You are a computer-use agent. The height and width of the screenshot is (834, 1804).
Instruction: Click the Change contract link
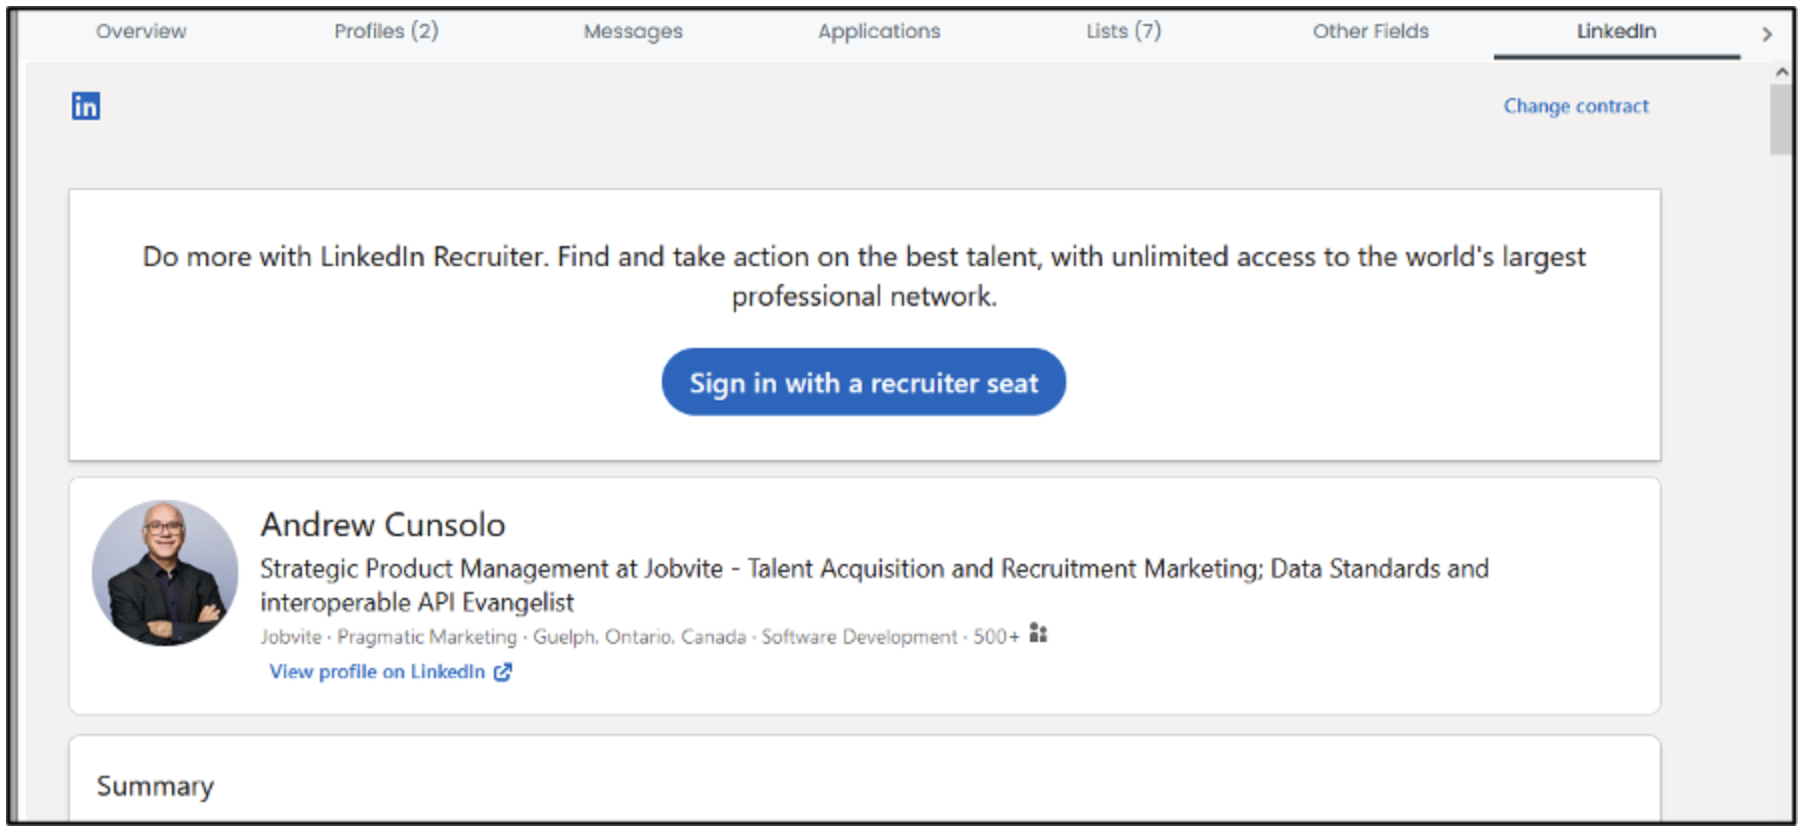[1576, 106]
